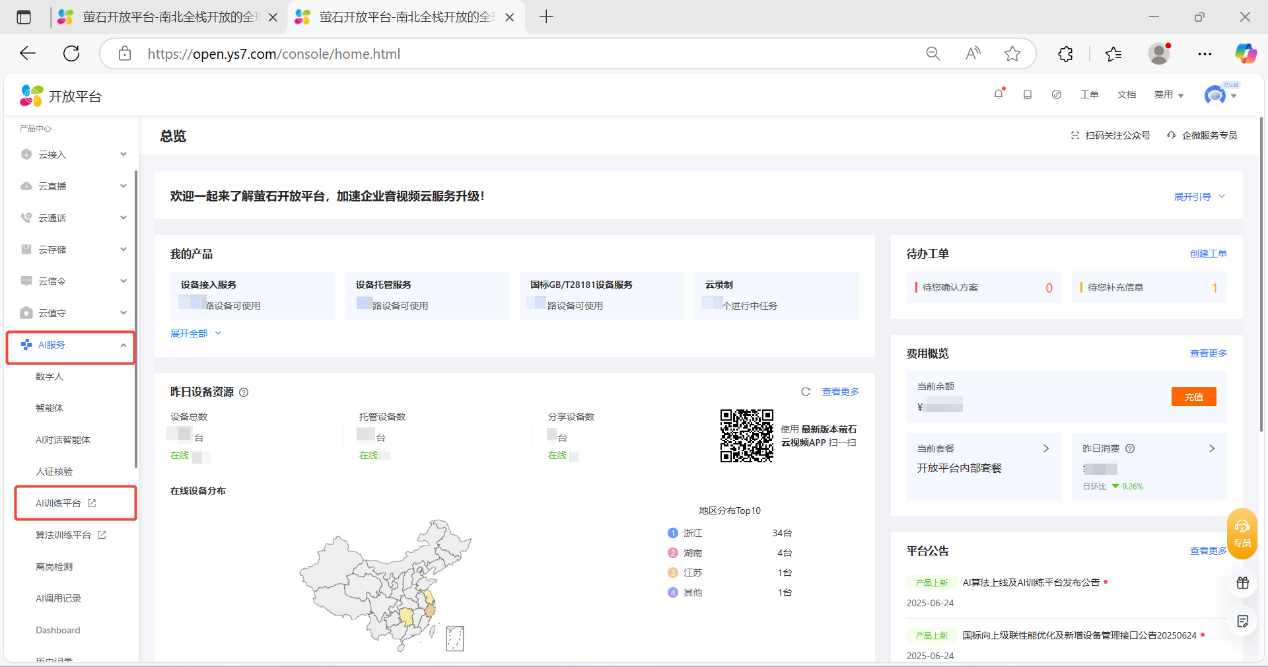Open 算法训练平台 in the sidebar

coord(72,535)
